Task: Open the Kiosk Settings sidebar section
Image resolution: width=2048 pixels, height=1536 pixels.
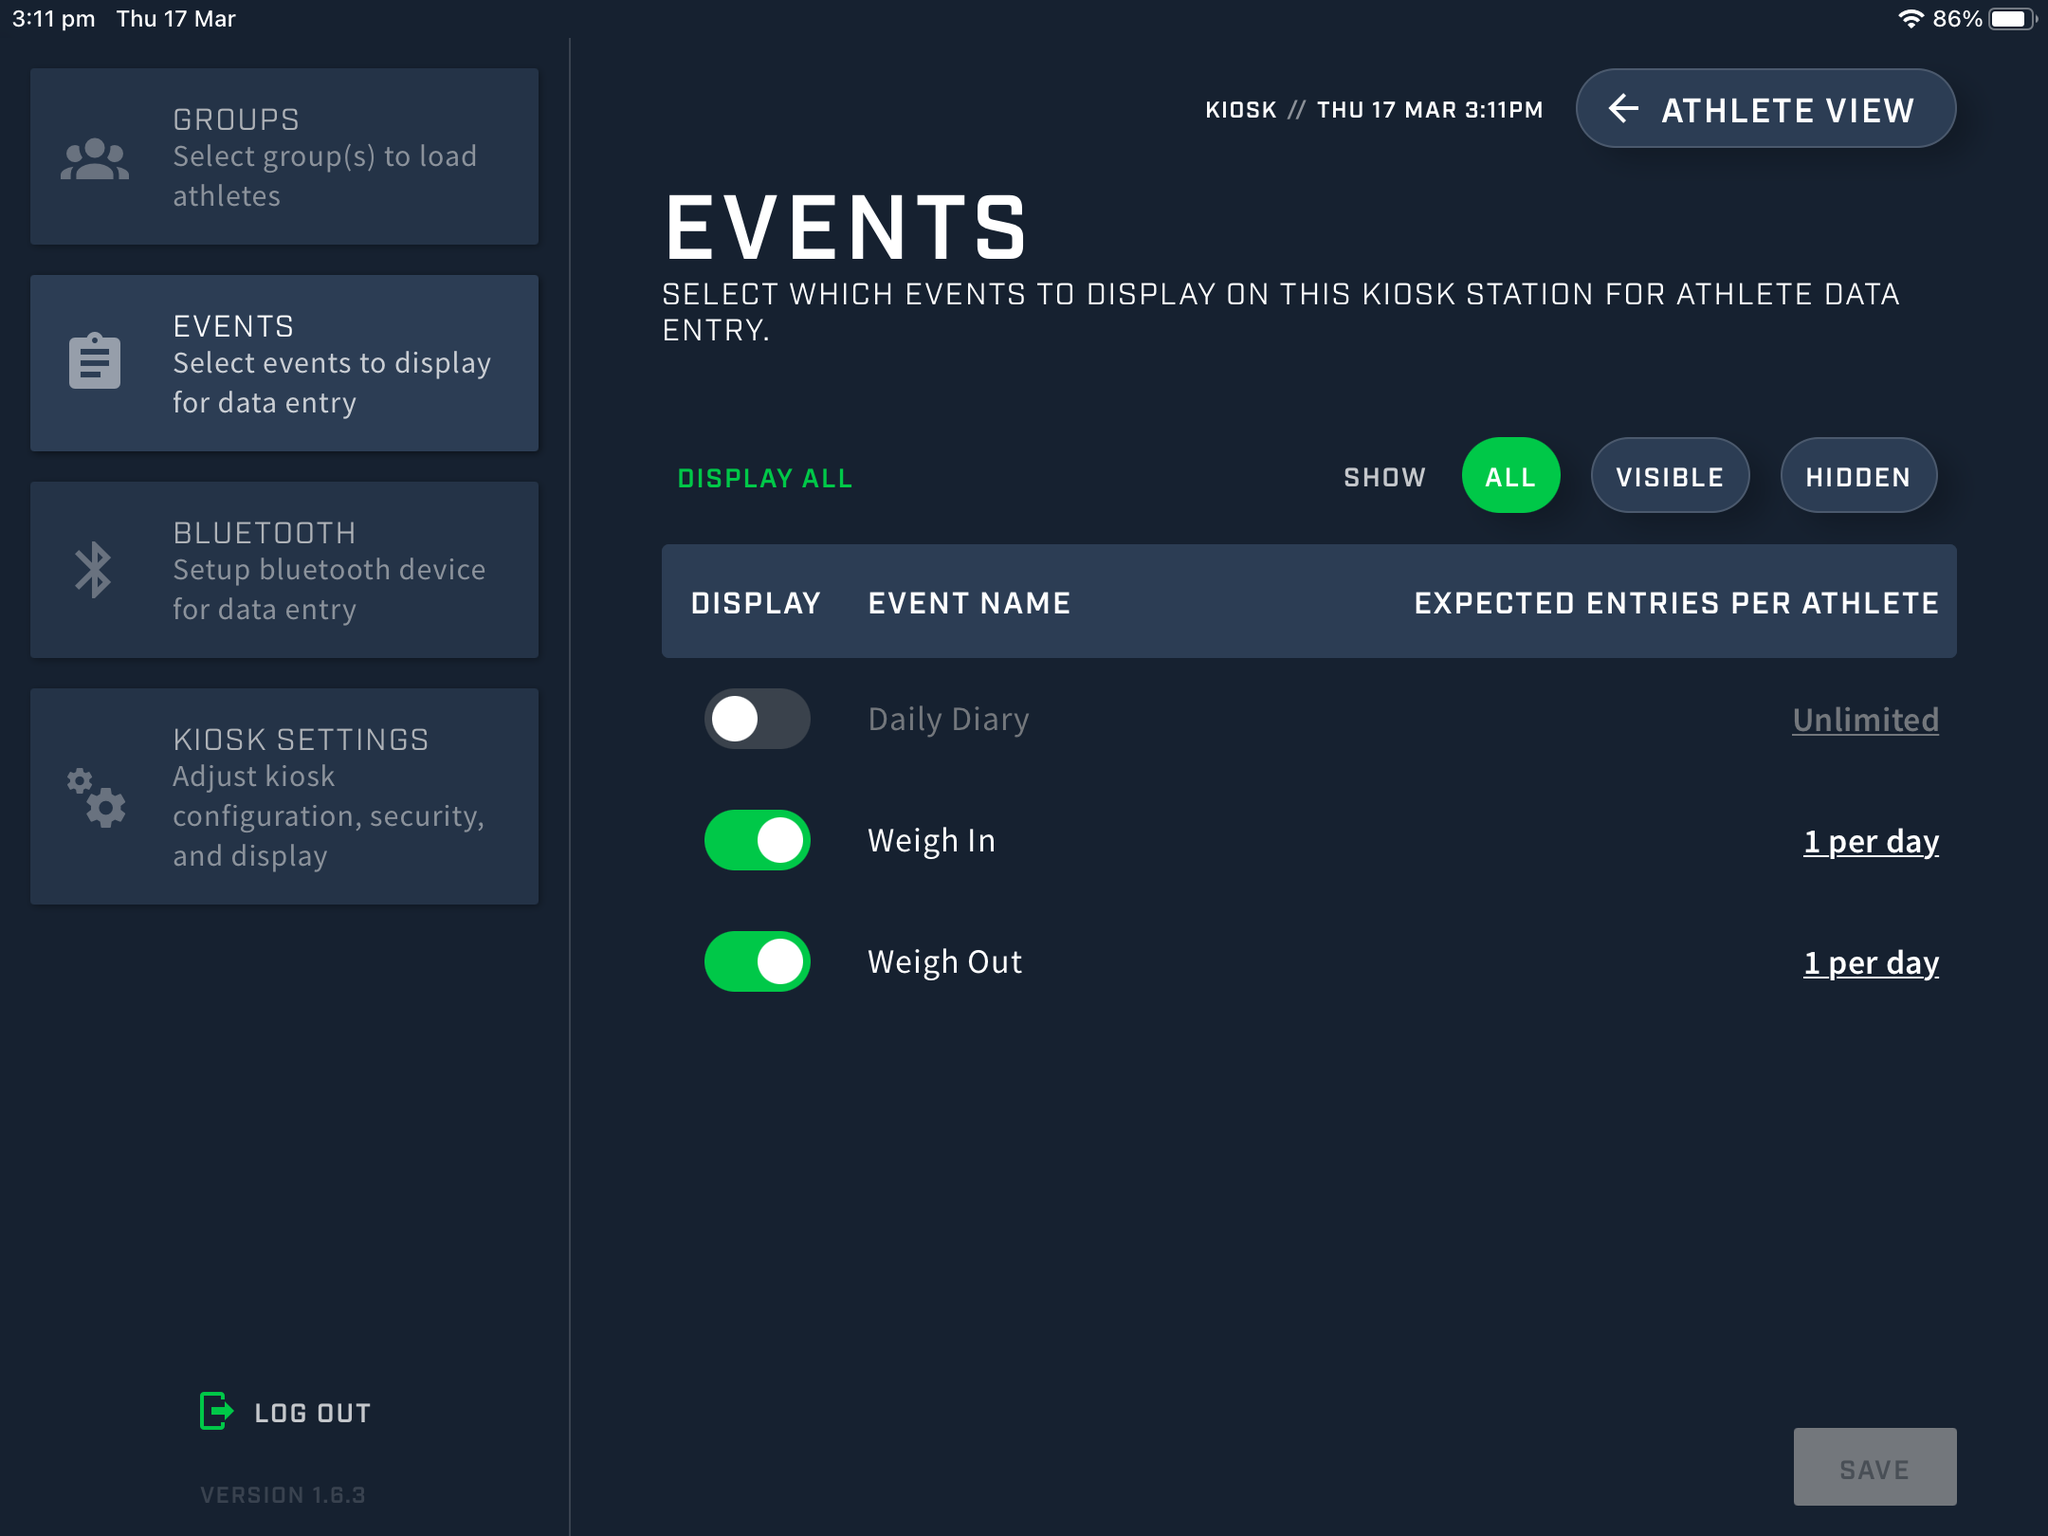Action: coord(284,797)
